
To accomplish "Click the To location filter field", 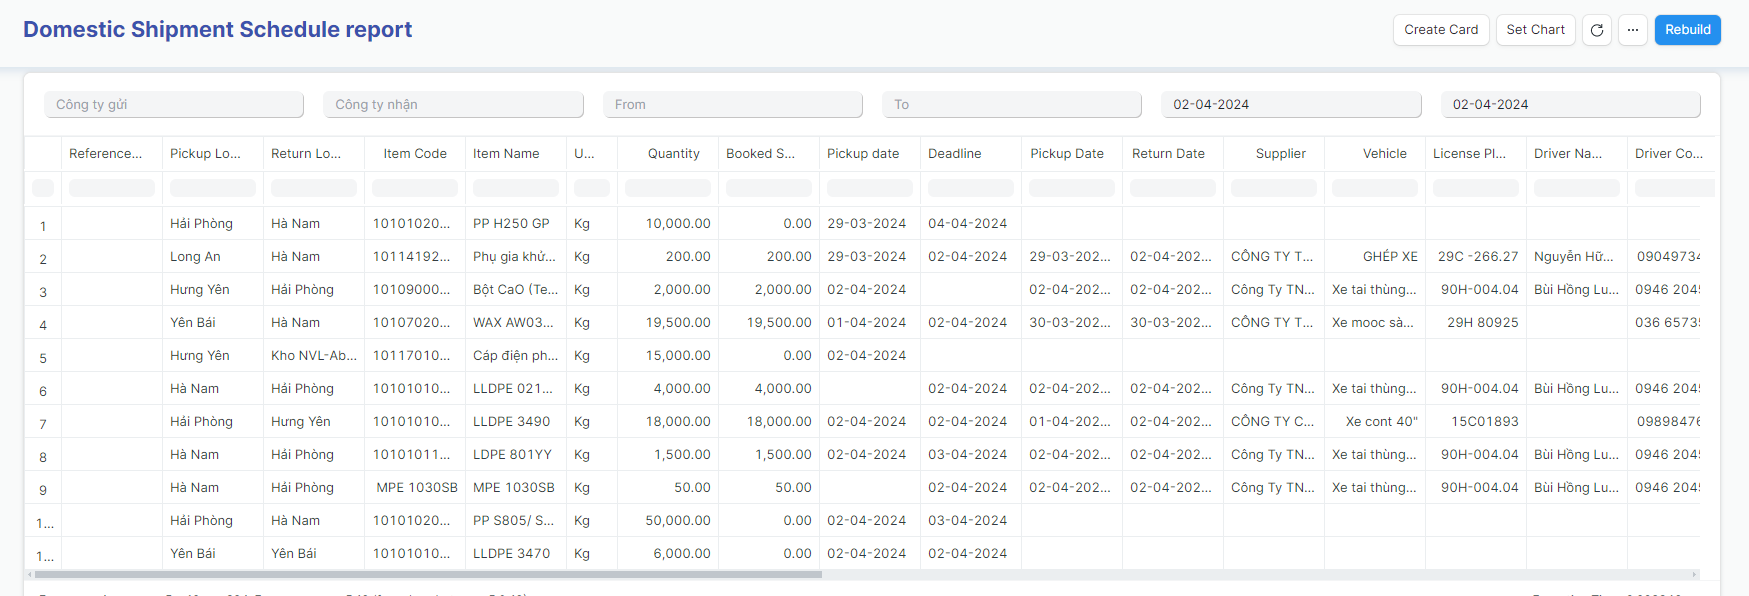I will pyautogui.click(x=1011, y=105).
